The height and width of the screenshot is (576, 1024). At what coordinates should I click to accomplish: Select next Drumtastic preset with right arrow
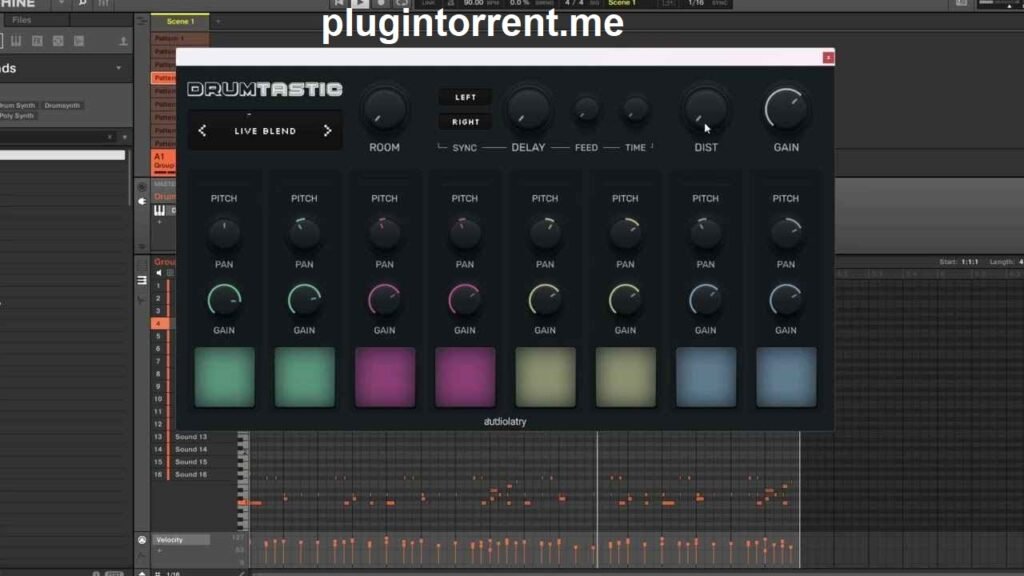[327, 131]
